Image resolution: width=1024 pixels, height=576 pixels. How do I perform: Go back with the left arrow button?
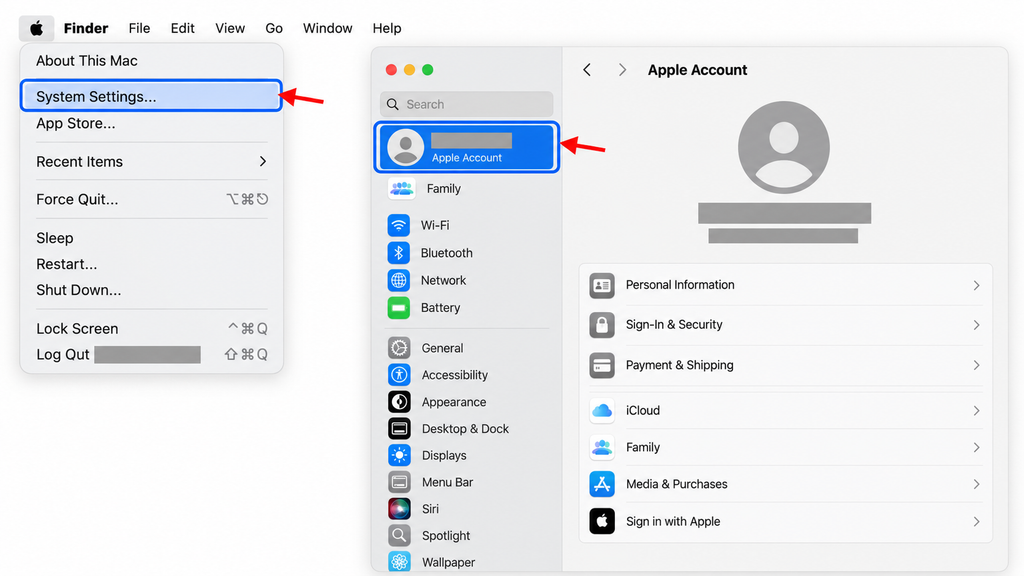point(587,70)
